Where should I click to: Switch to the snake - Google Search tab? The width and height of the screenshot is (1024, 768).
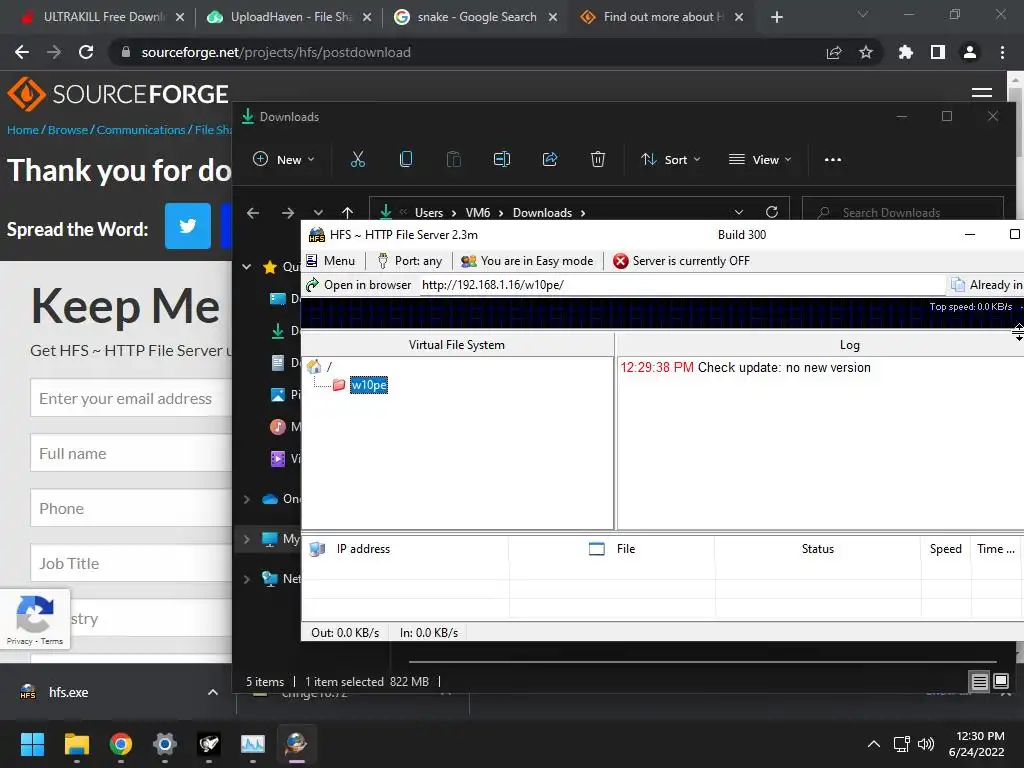(475, 17)
